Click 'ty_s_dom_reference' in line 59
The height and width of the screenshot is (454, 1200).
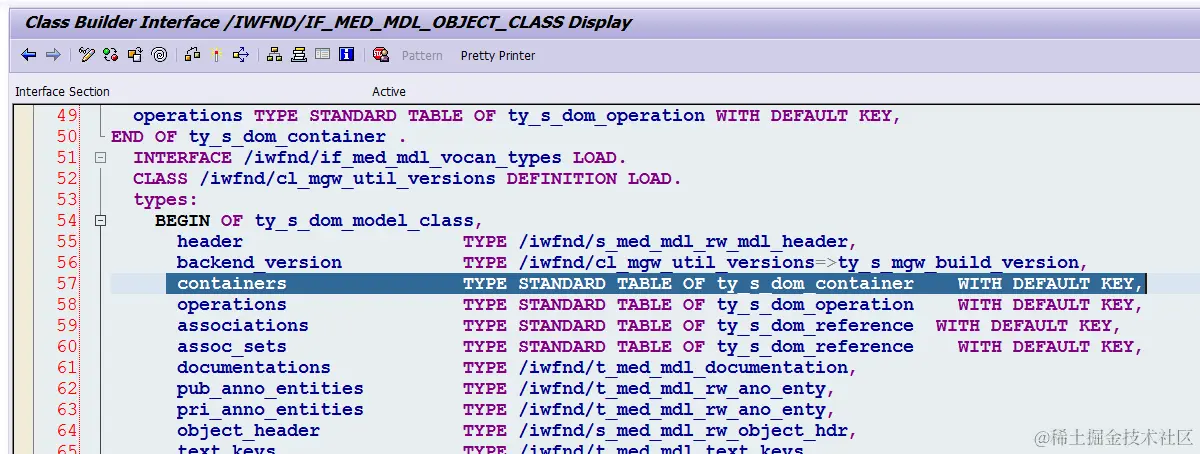[815, 325]
